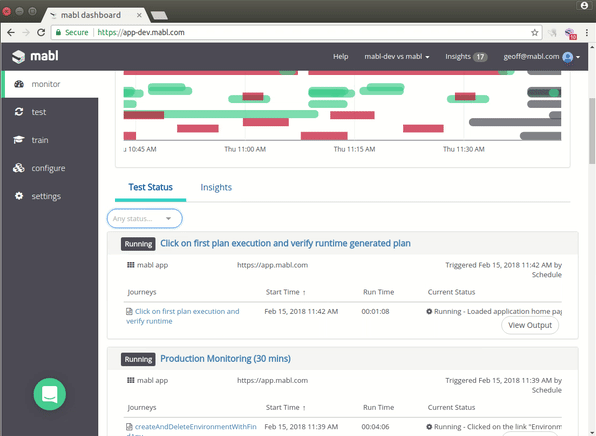
Task: Click the long gray timeline bar at right
Action: 515,122
